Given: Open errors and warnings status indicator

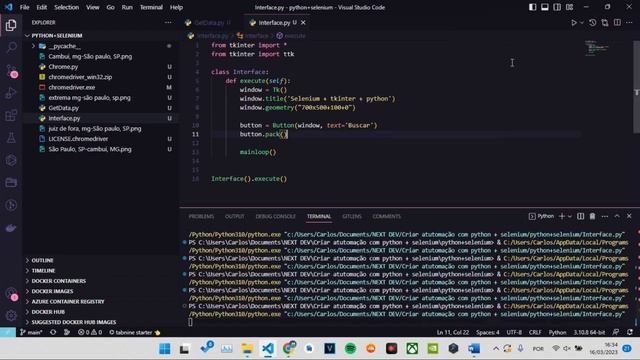Looking at the screenshot, I should click(90, 332).
